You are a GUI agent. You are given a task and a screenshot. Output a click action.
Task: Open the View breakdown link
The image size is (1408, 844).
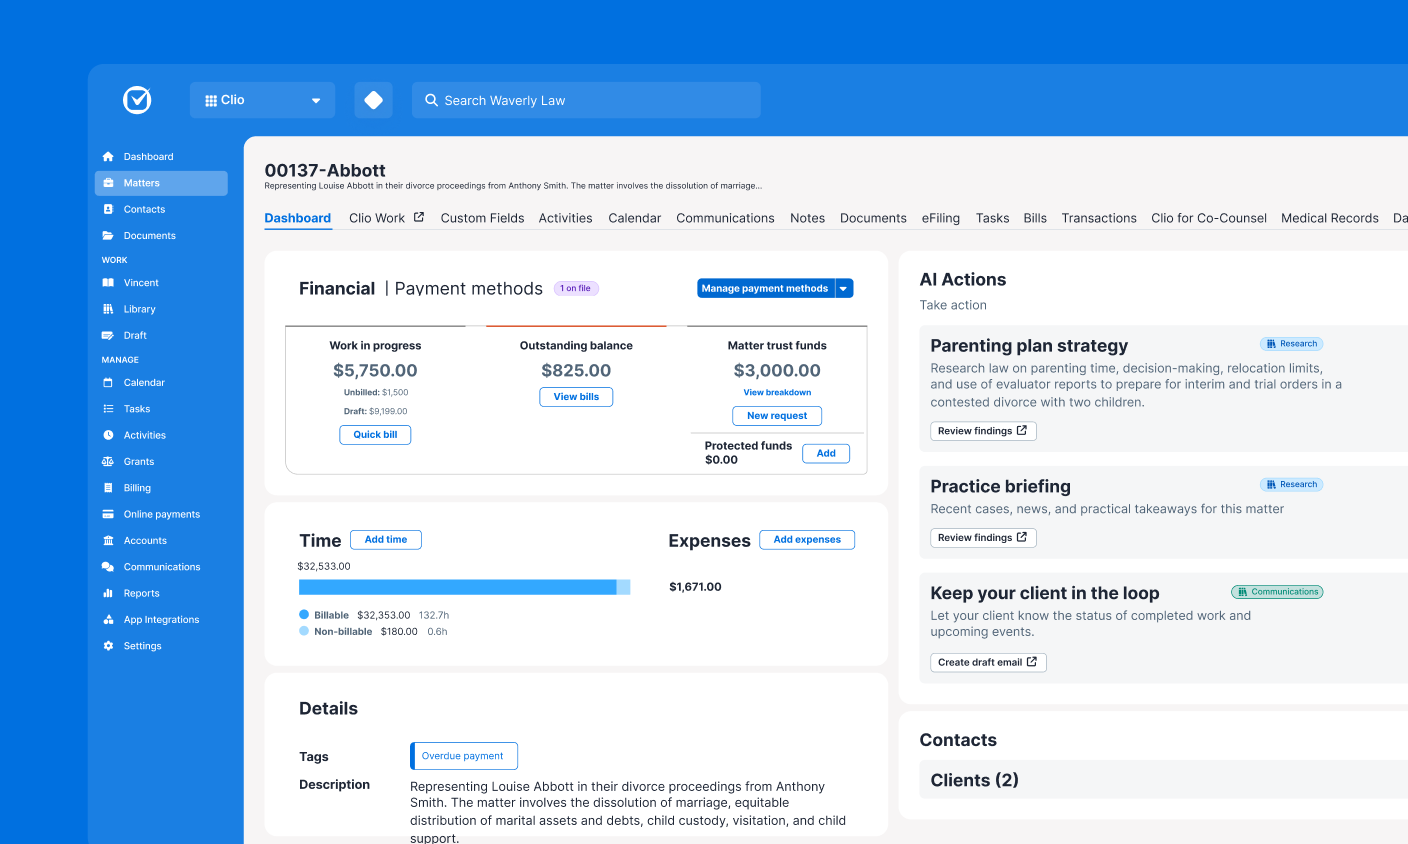click(777, 393)
